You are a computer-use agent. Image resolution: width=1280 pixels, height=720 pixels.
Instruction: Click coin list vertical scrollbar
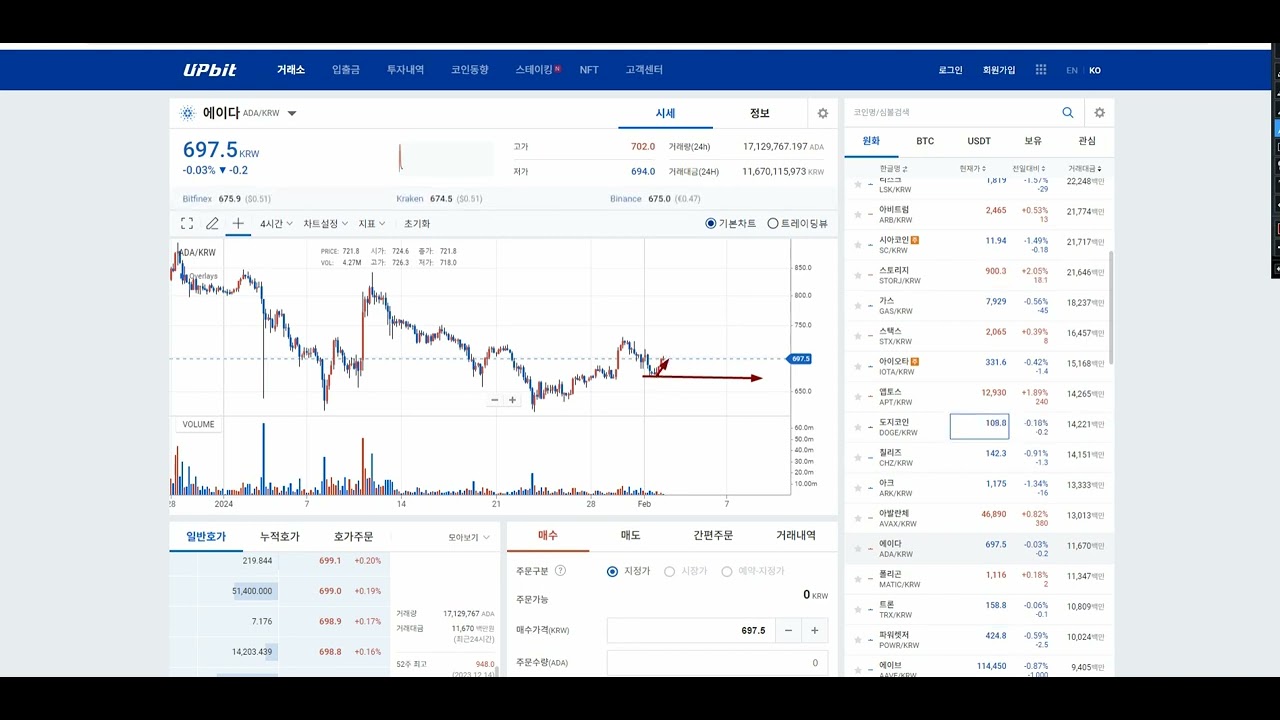[x=1110, y=310]
